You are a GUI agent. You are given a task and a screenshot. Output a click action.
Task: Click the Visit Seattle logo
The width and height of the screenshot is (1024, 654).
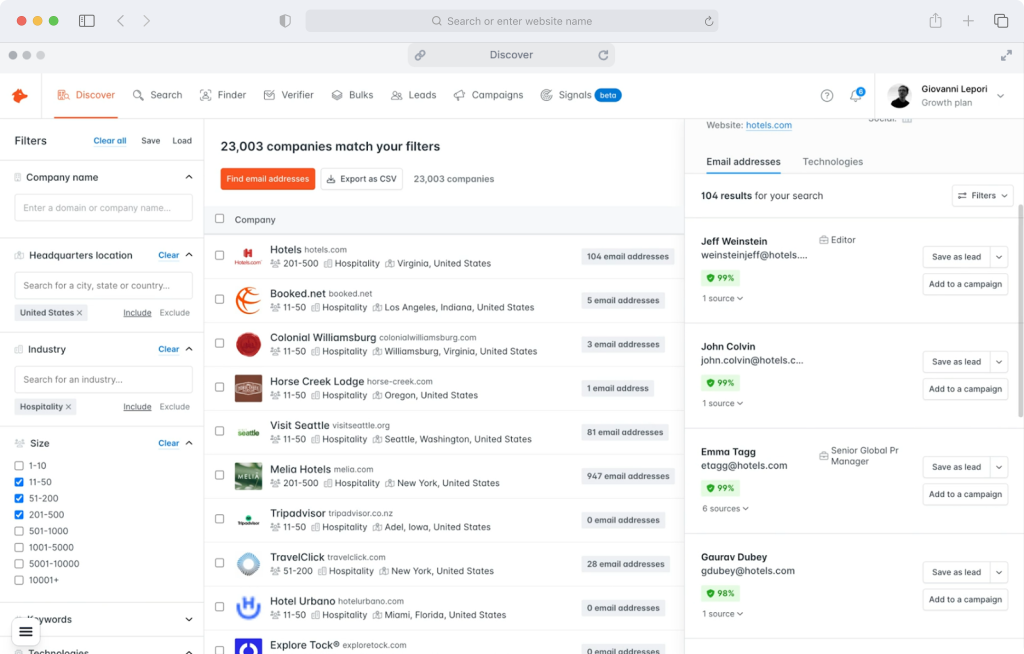point(248,432)
